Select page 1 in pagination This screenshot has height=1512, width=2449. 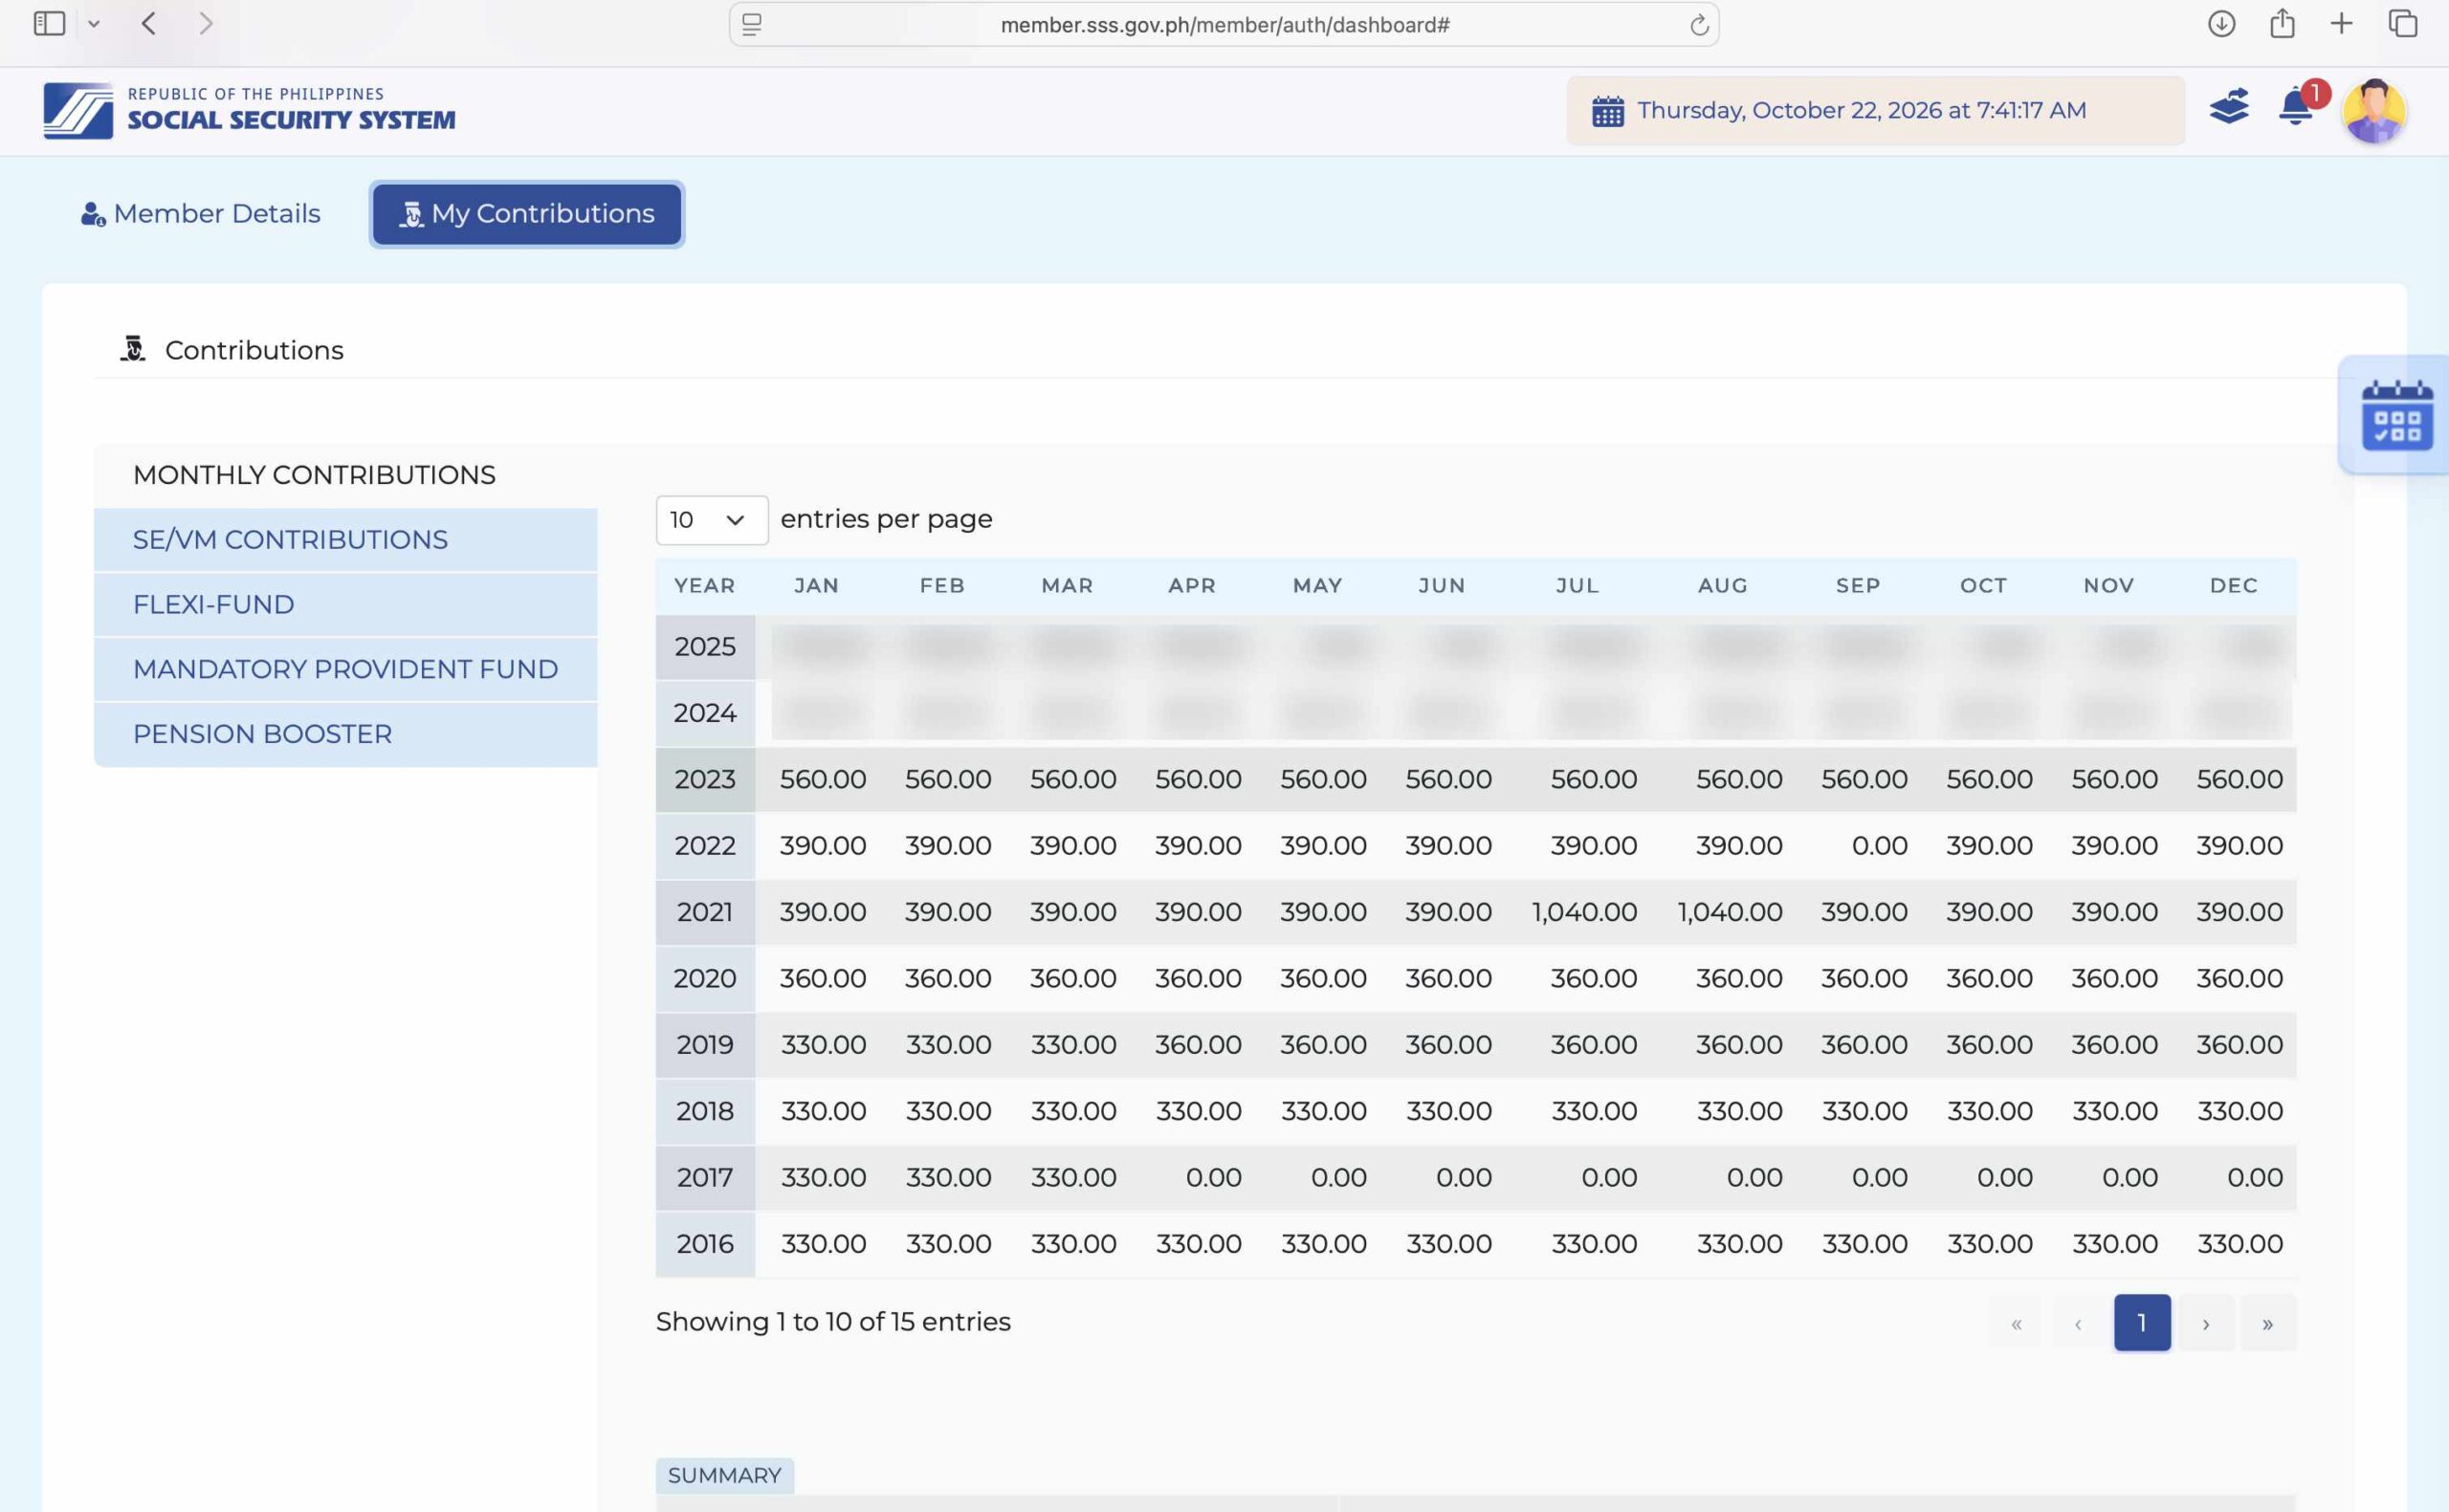(2142, 1323)
